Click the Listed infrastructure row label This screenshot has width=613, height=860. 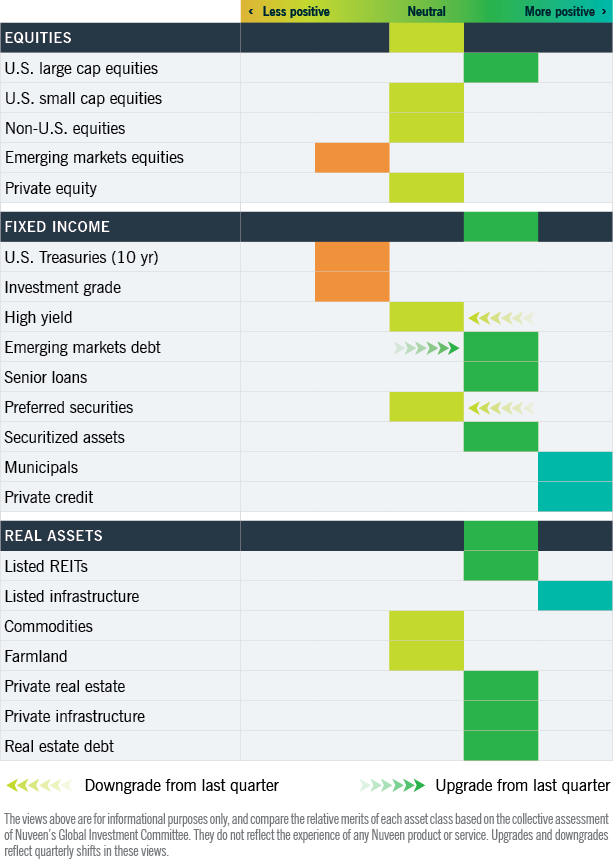[72, 596]
